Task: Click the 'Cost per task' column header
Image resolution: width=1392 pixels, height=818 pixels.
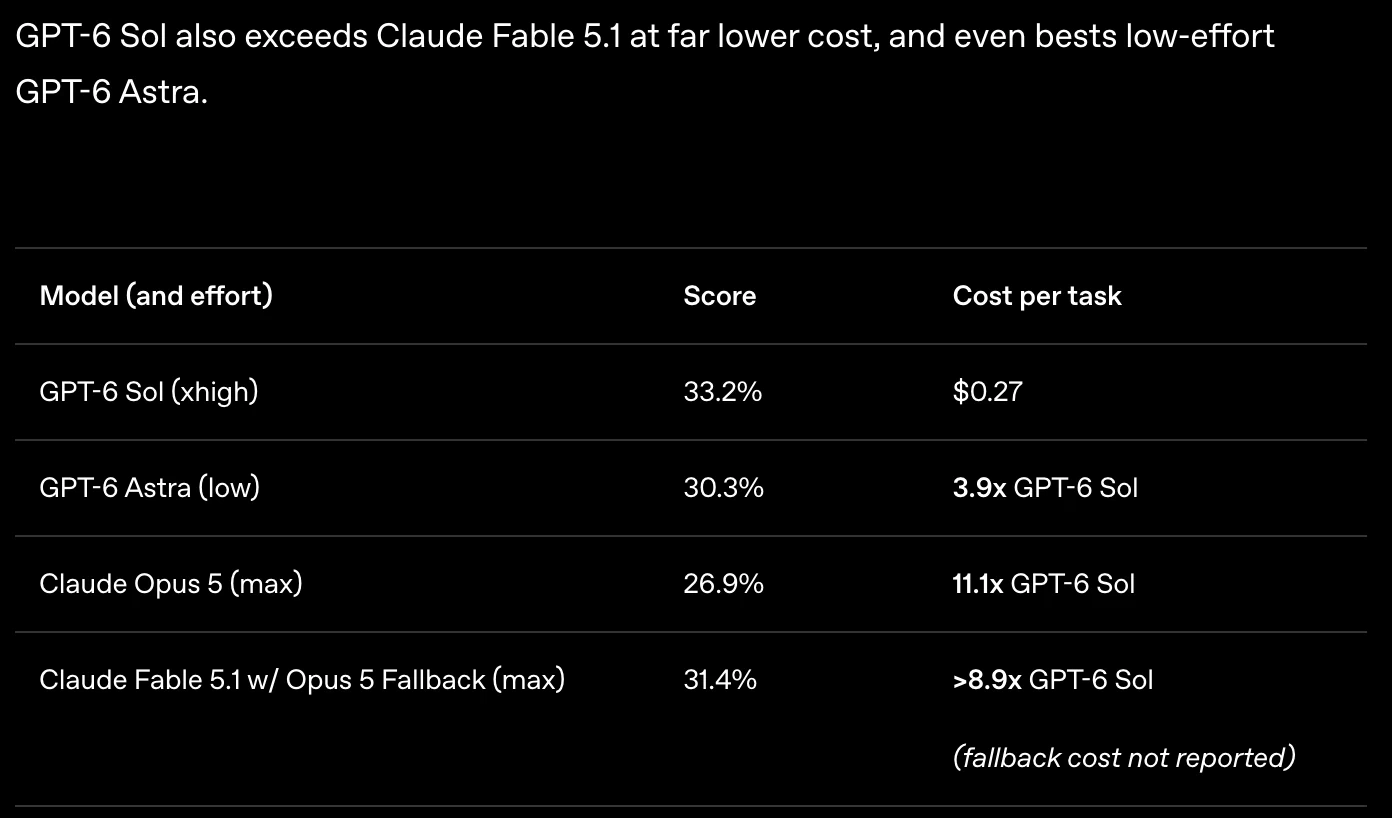Action: [x=1037, y=296]
